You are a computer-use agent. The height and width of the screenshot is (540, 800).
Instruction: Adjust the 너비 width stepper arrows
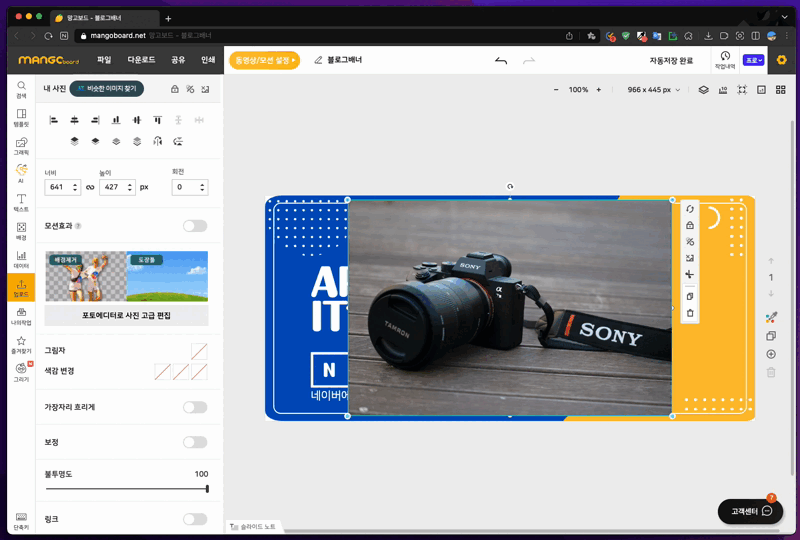click(x=75, y=187)
